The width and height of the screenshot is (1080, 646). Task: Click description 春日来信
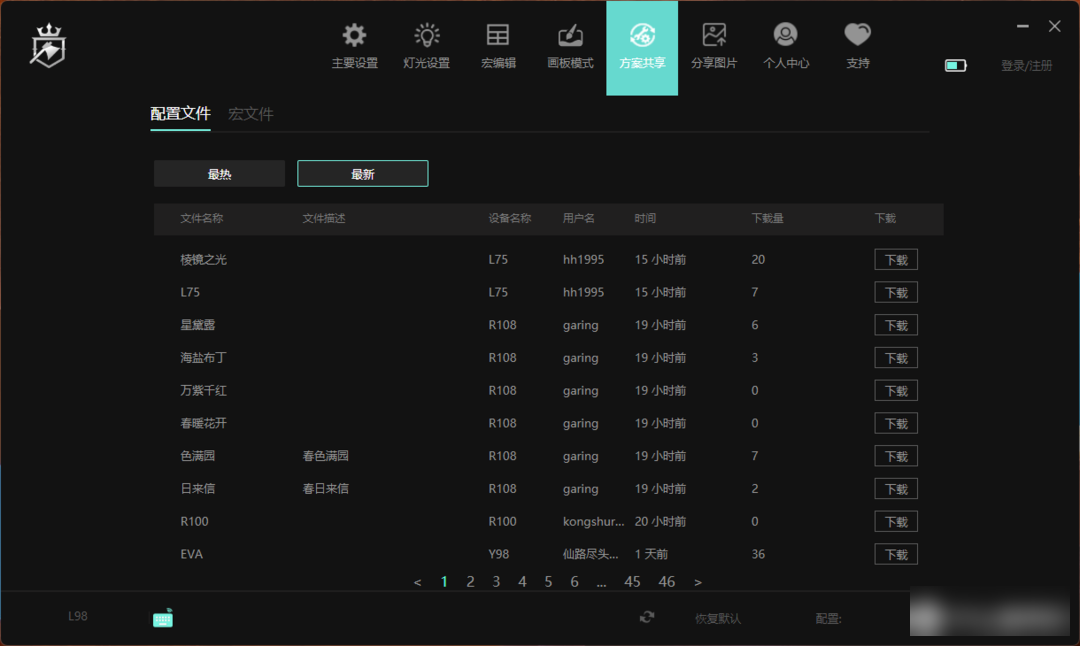pos(326,488)
